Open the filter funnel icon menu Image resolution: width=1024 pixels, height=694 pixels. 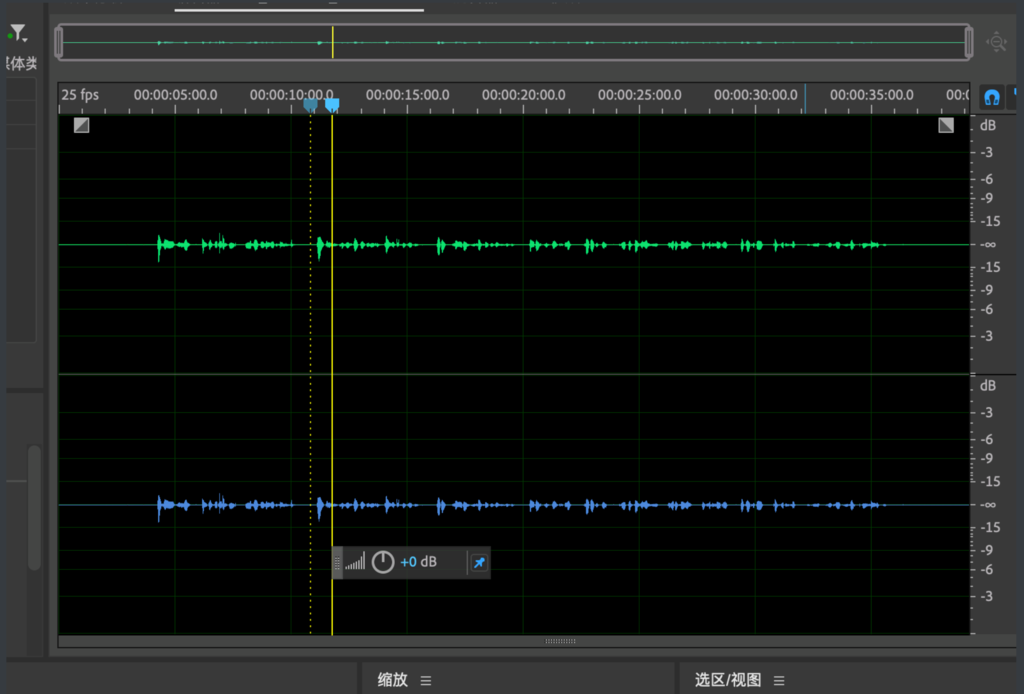click(18, 33)
